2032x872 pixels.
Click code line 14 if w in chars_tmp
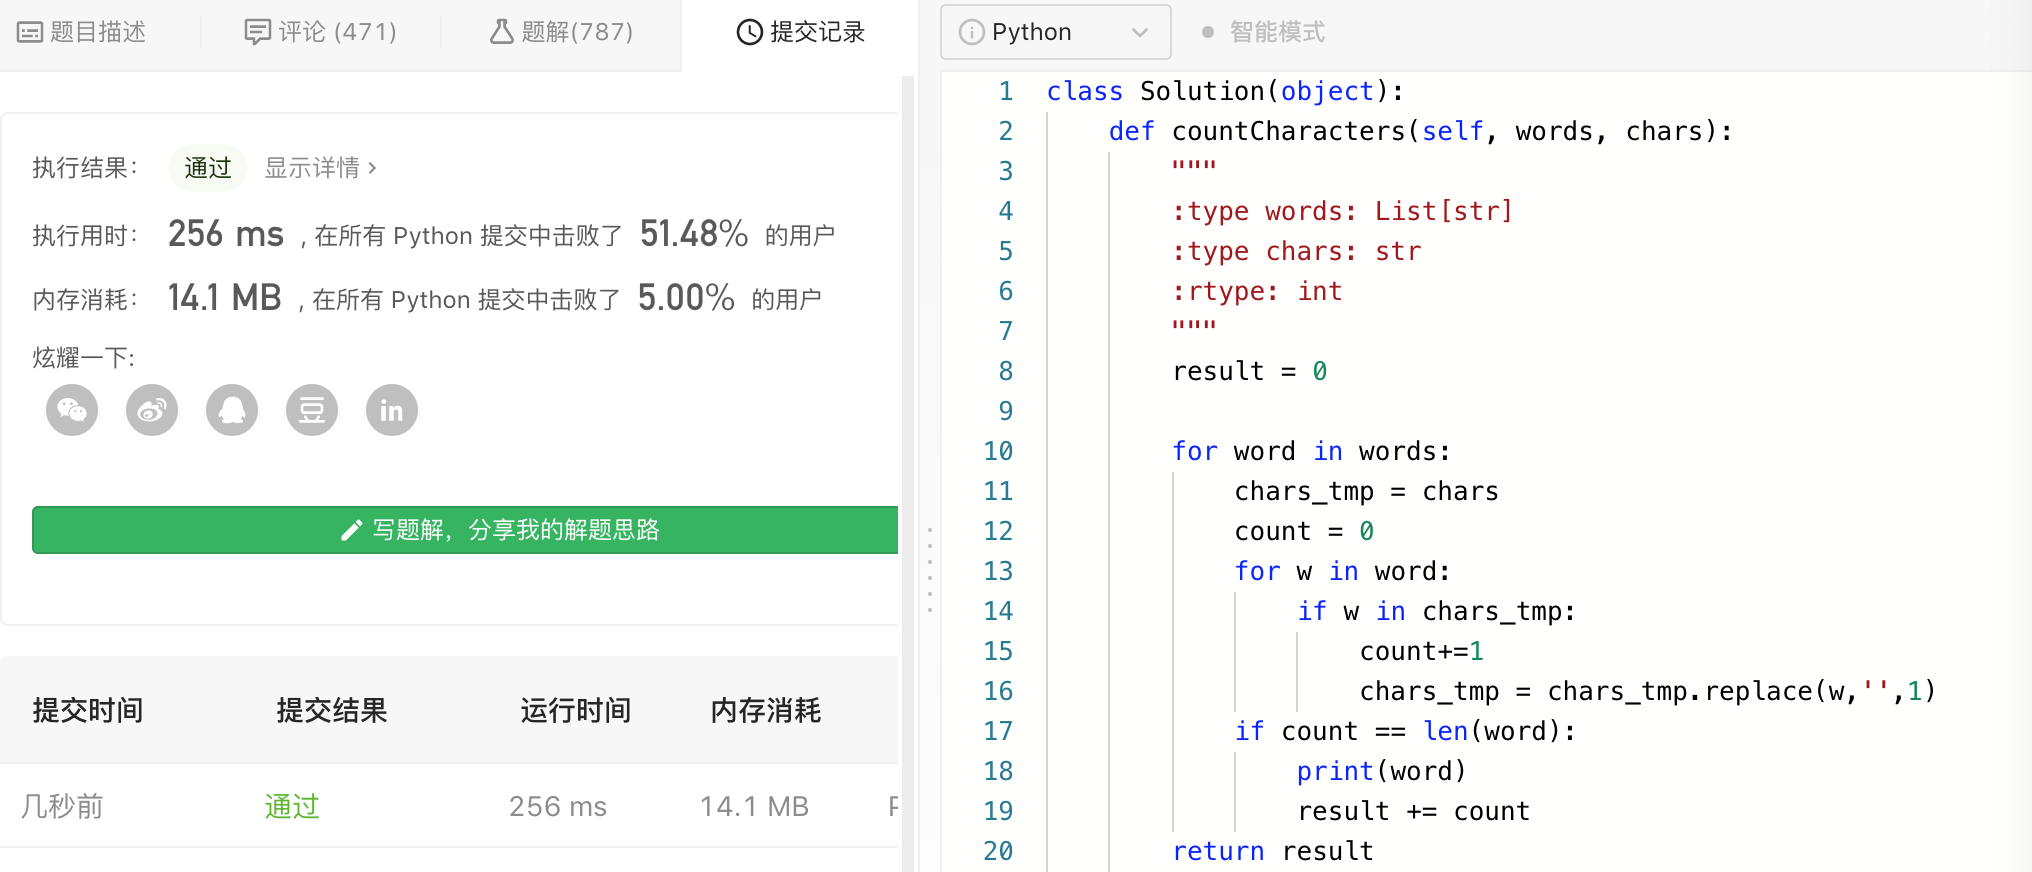[1436, 611]
